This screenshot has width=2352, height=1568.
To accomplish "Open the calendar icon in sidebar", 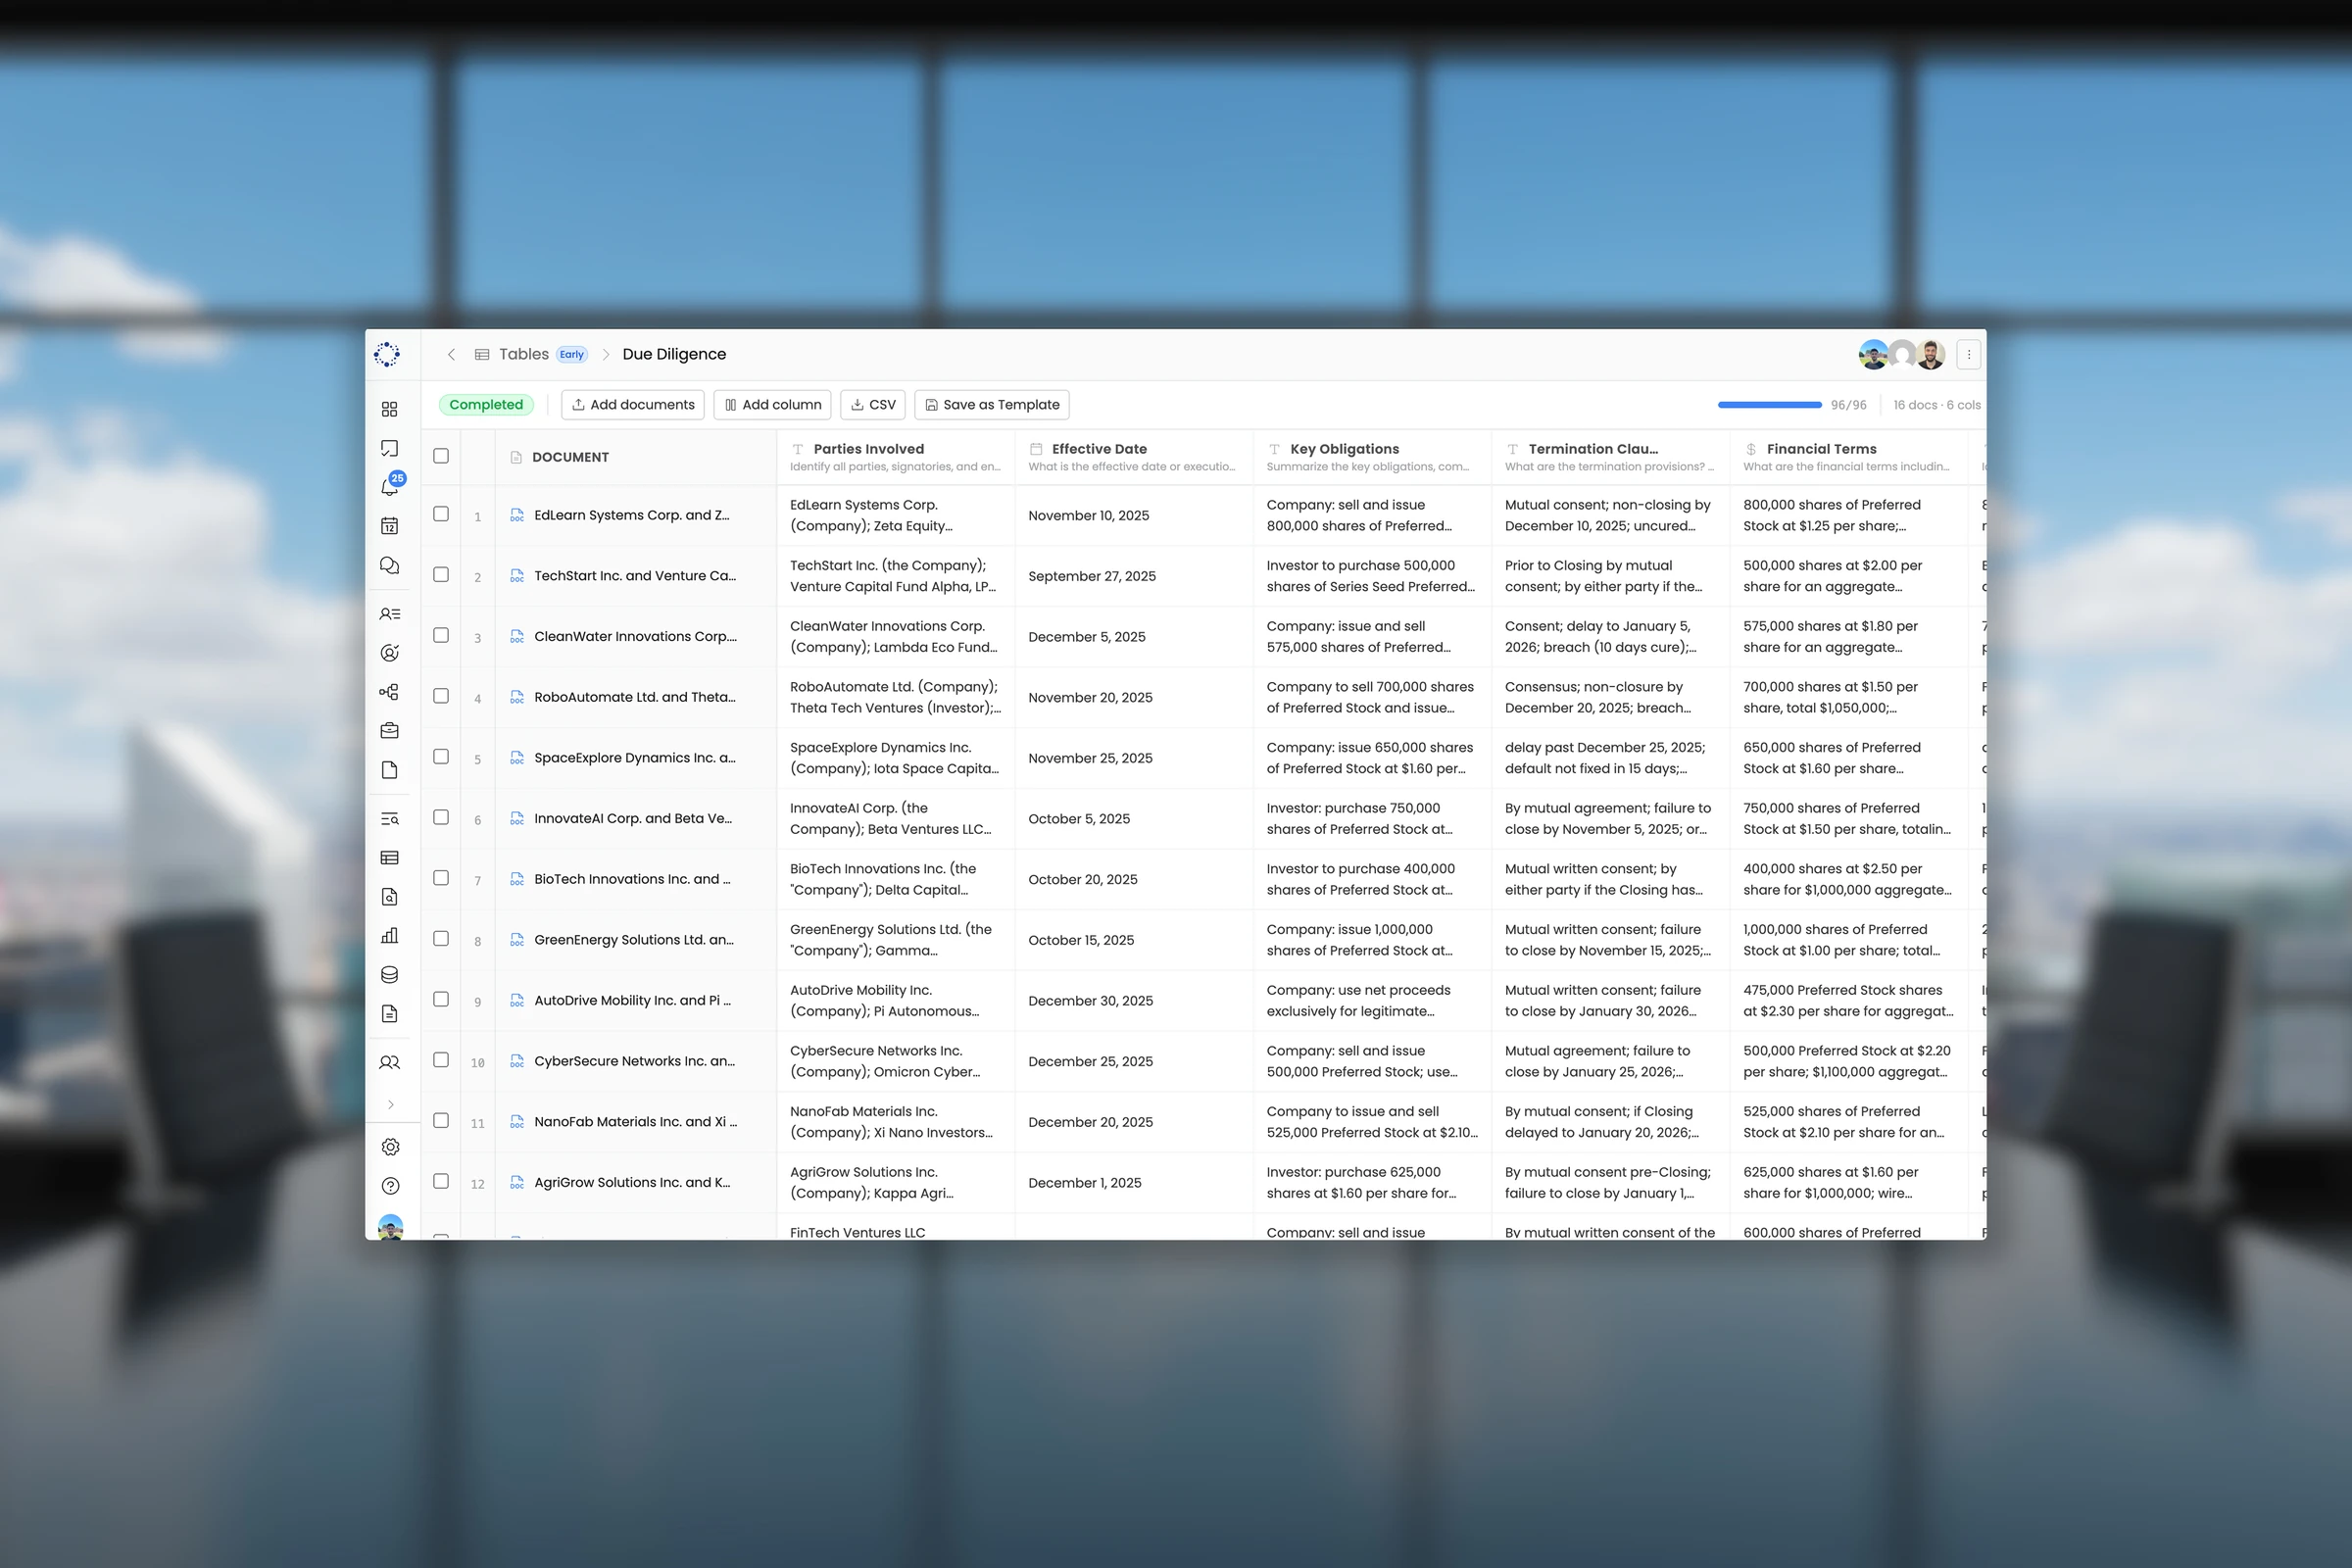I will (x=390, y=526).
